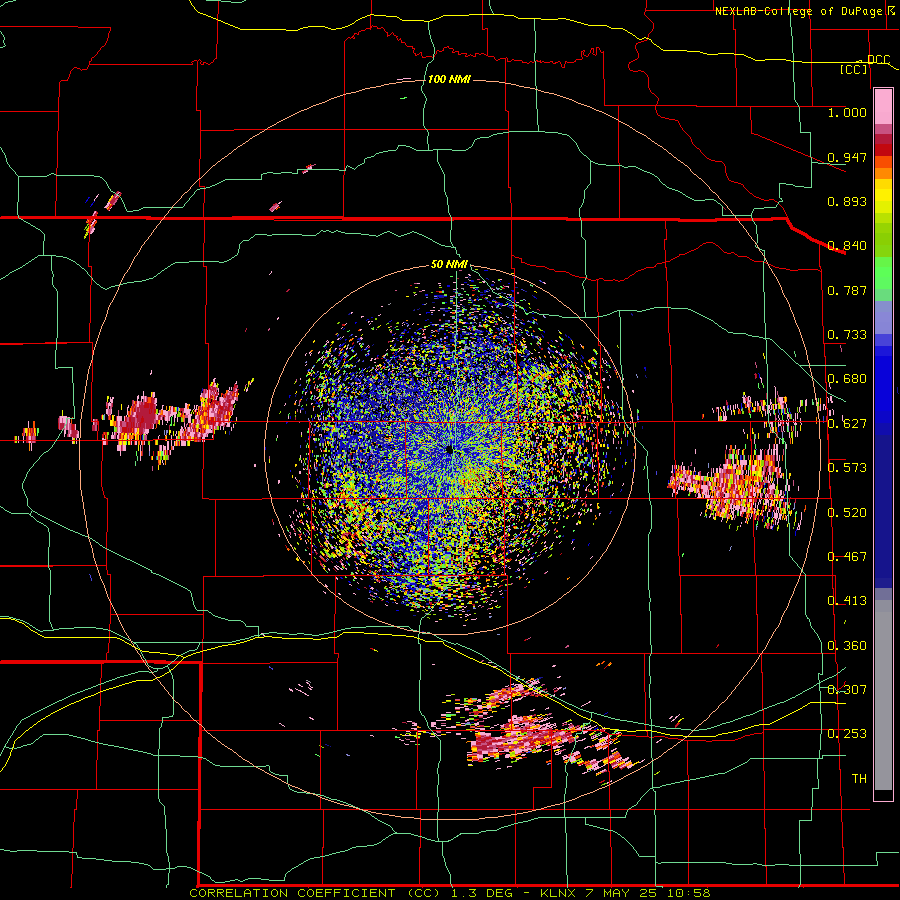900x900 pixels.
Task: Click the 0.627 scale label
Action: pos(847,424)
